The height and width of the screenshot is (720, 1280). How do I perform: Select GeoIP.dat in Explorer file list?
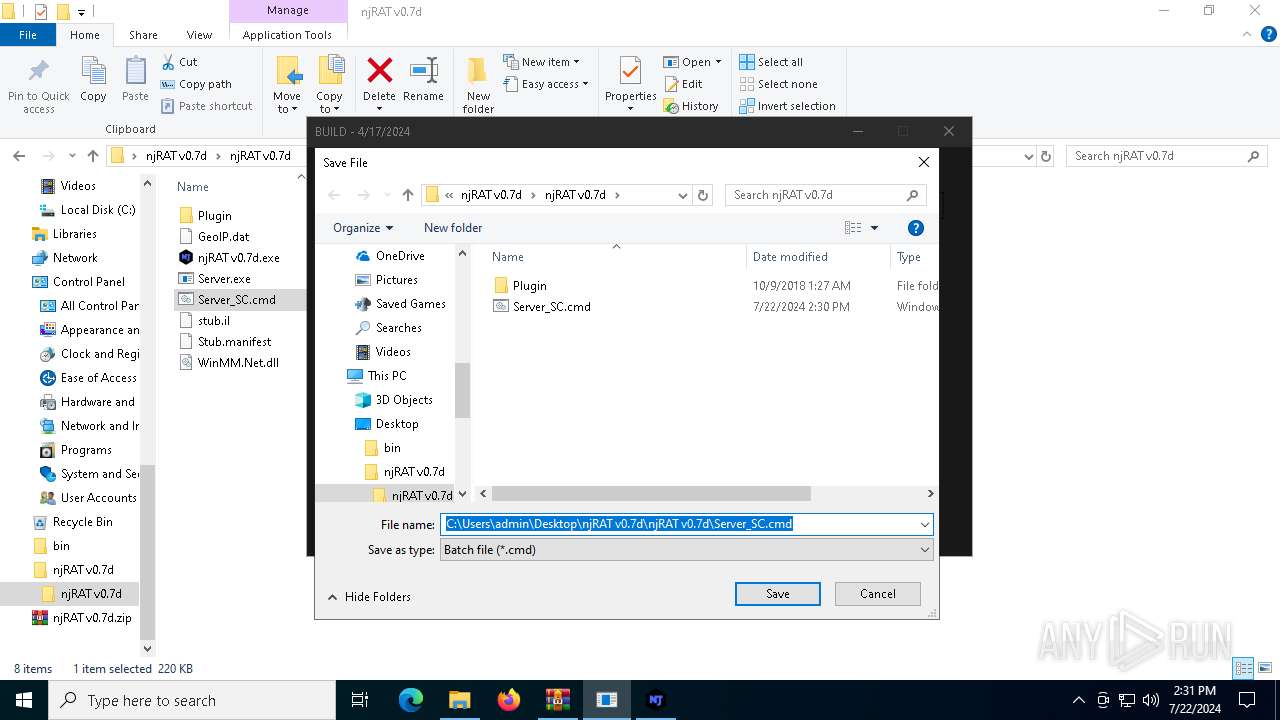click(214, 237)
